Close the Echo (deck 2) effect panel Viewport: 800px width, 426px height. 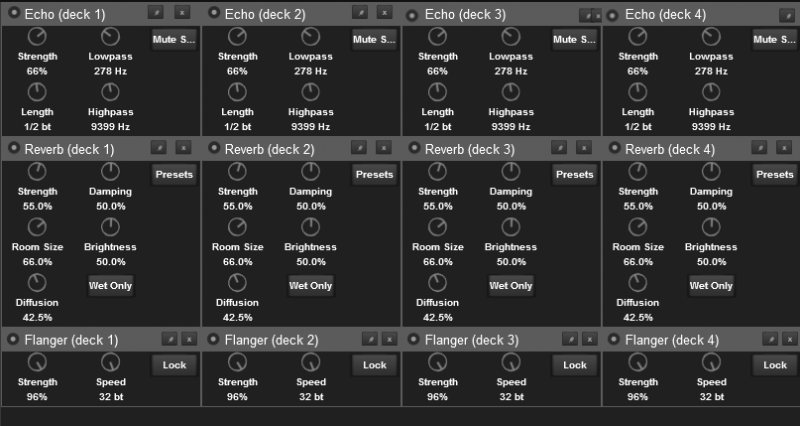pyautogui.click(x=384, y=12)
